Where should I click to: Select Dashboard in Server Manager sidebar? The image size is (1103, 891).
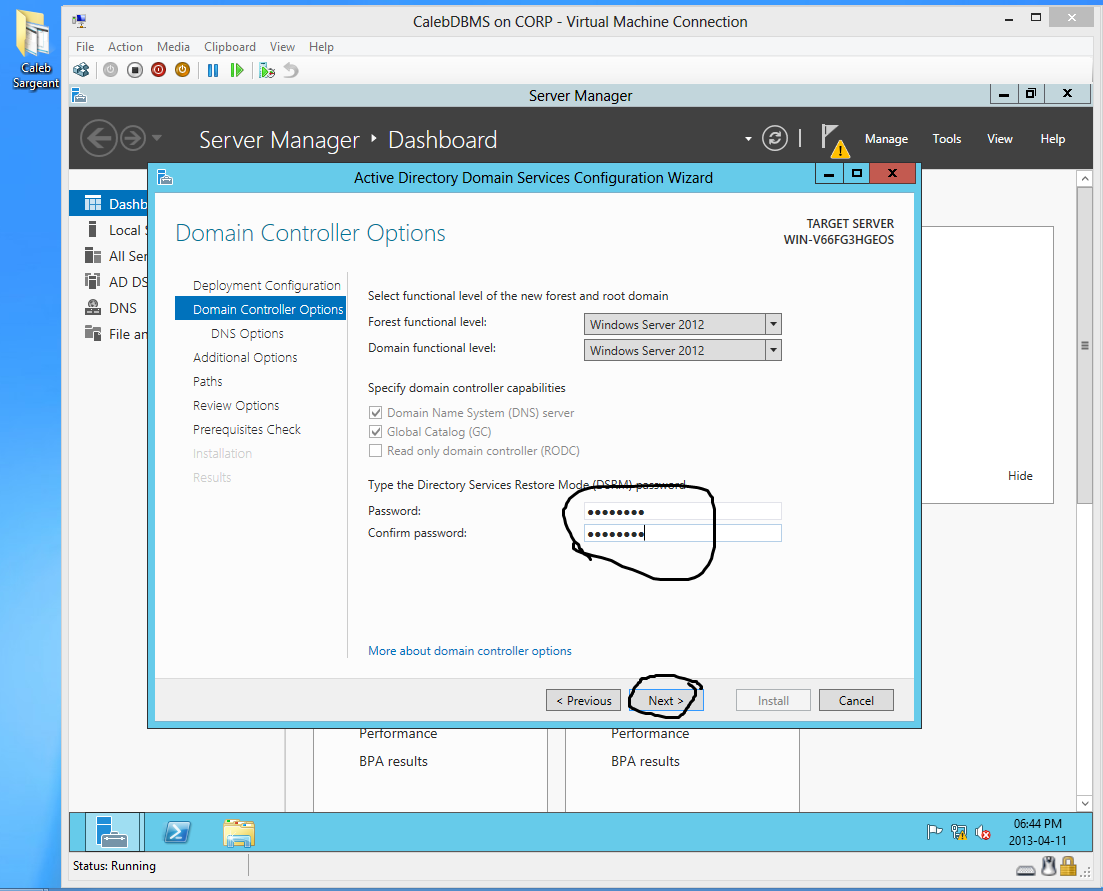click(x=109, y=203)
